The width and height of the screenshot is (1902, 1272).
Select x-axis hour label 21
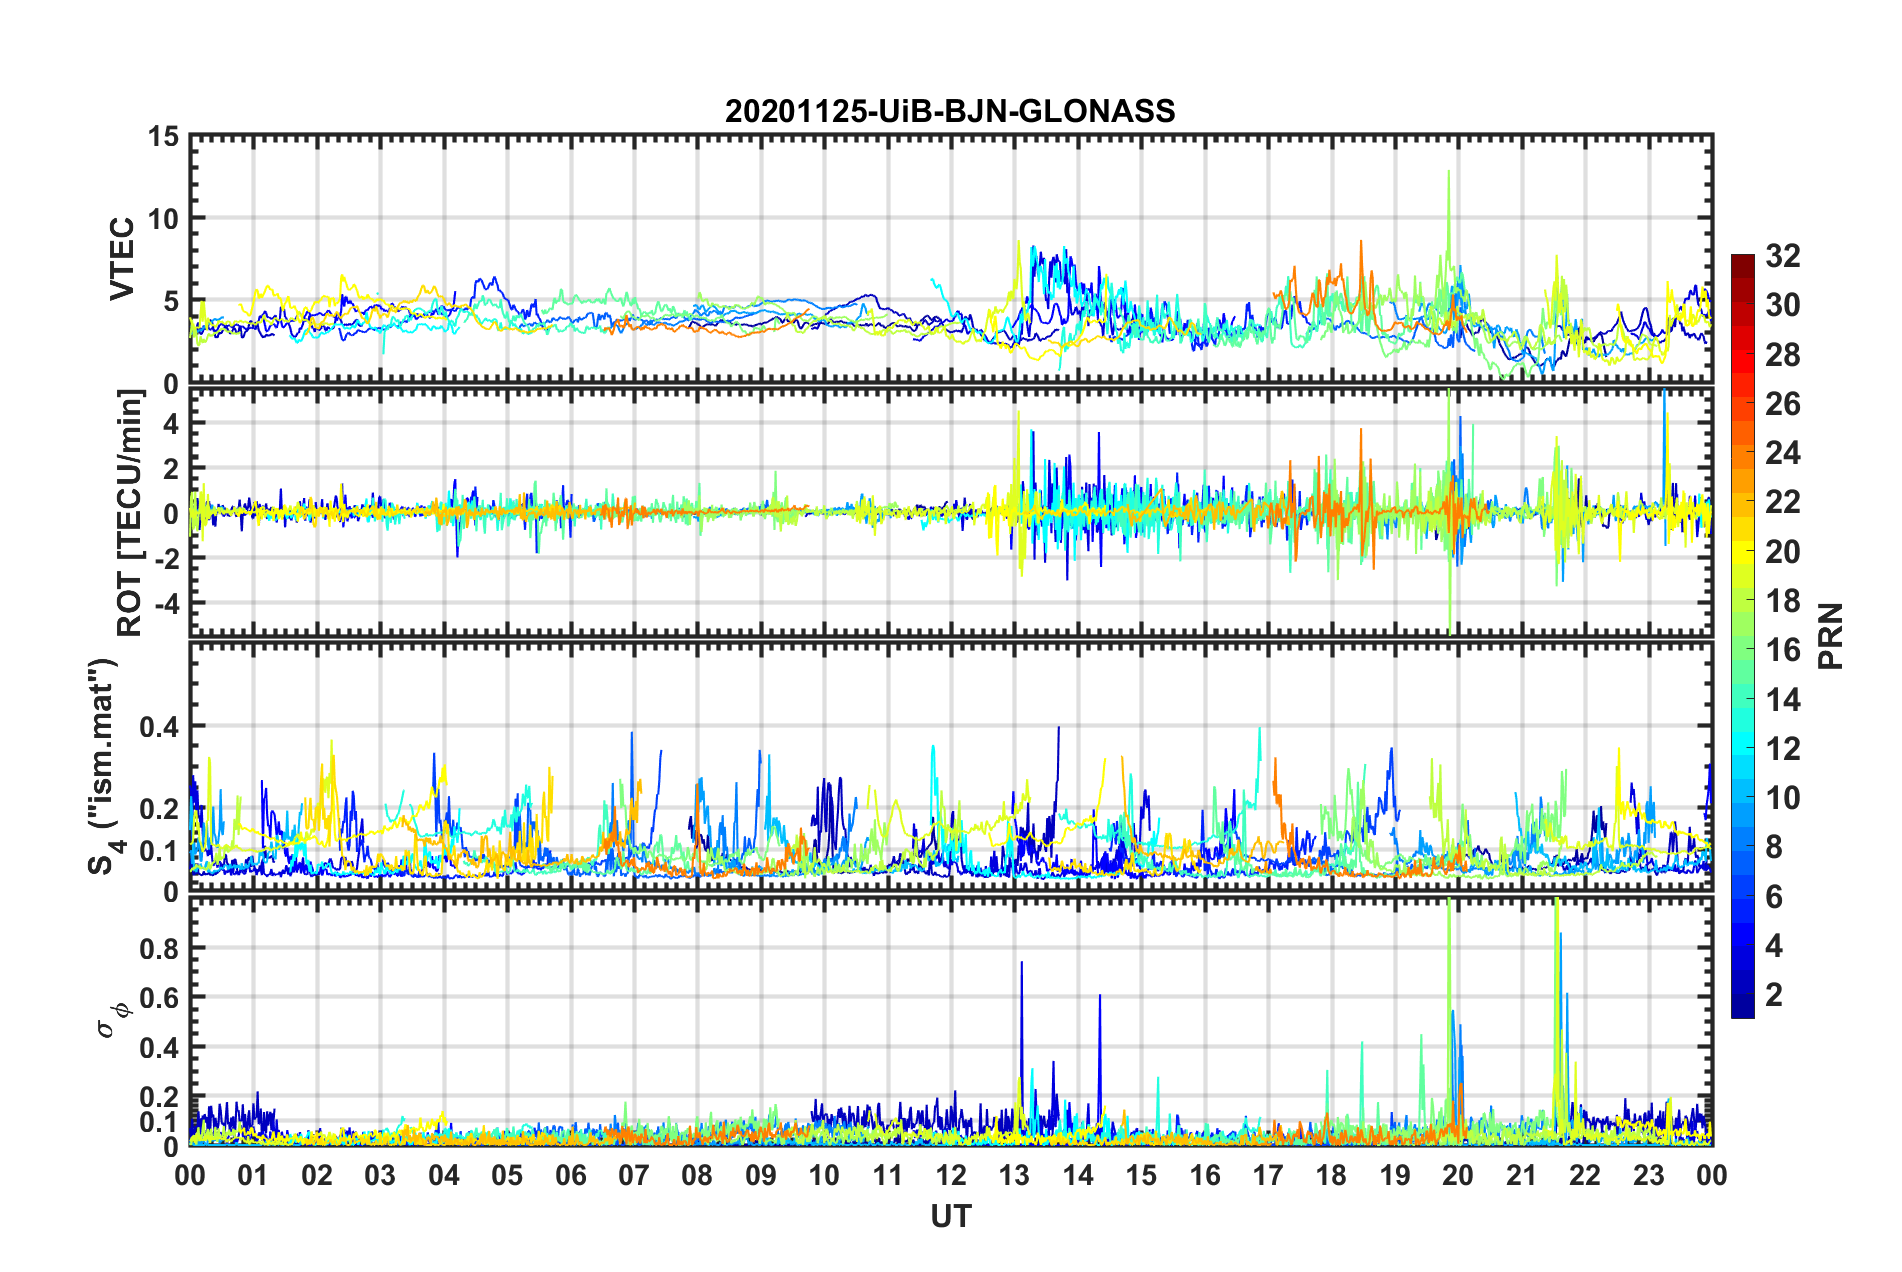point(1522,1175)
